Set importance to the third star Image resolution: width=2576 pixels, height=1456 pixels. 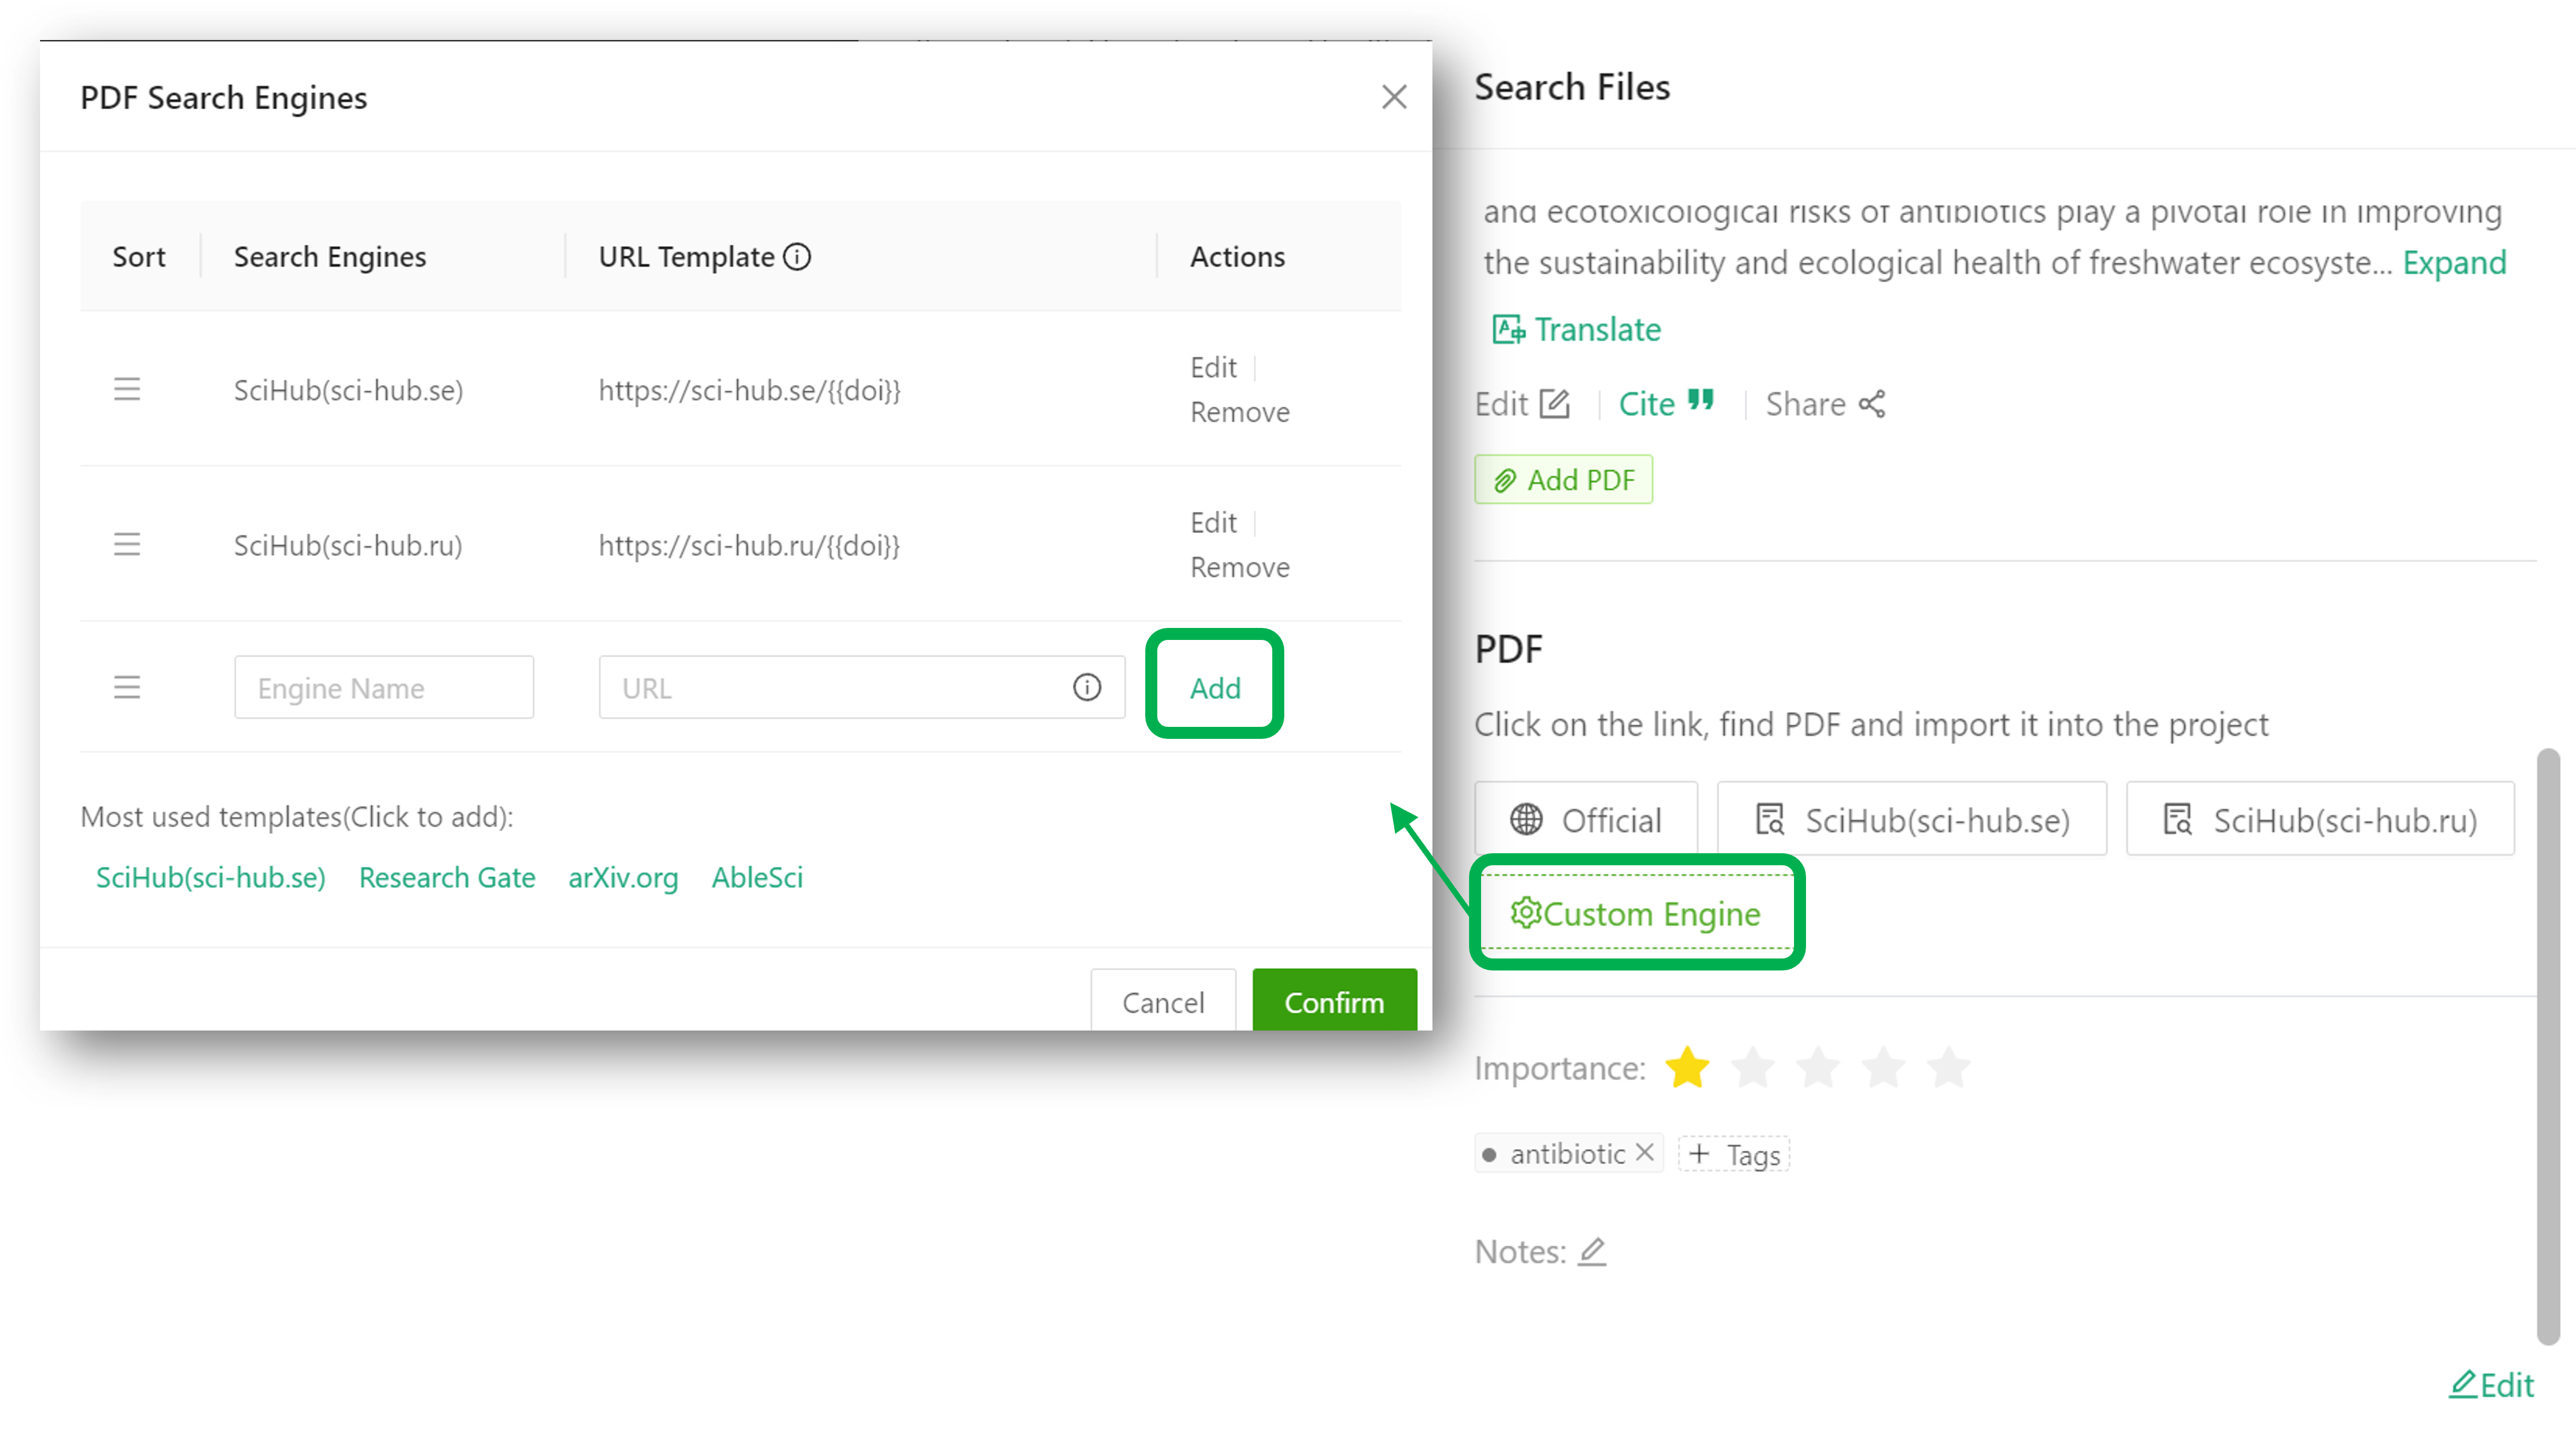click(x=1818, y=1067)
